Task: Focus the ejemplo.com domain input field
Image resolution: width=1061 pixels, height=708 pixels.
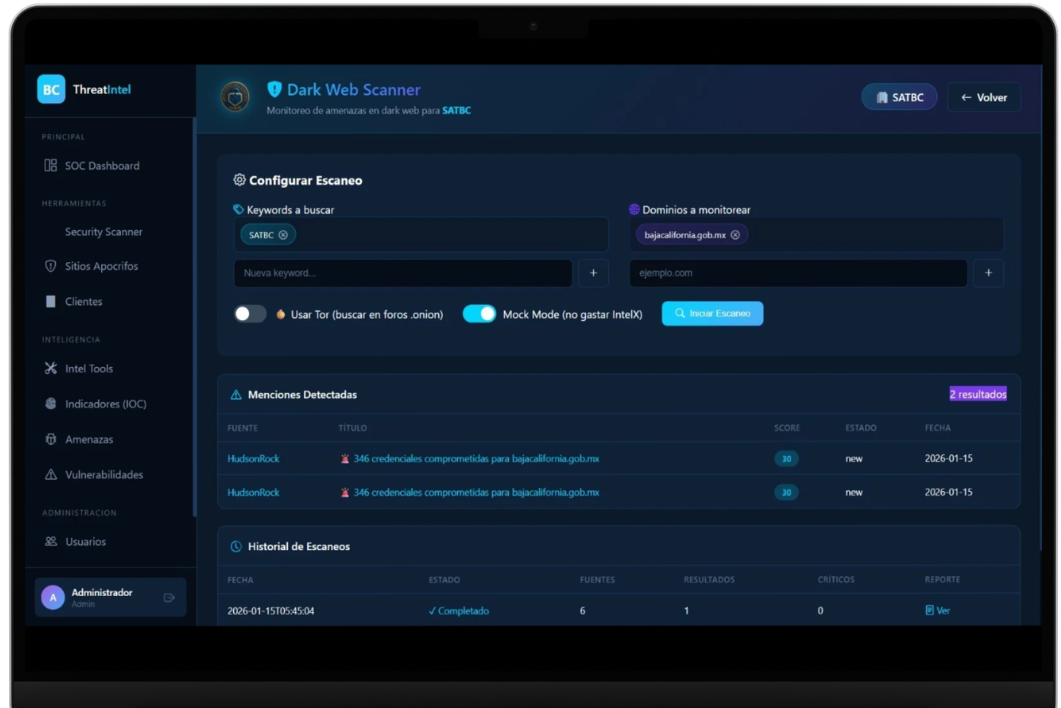Action: [798, 273]
